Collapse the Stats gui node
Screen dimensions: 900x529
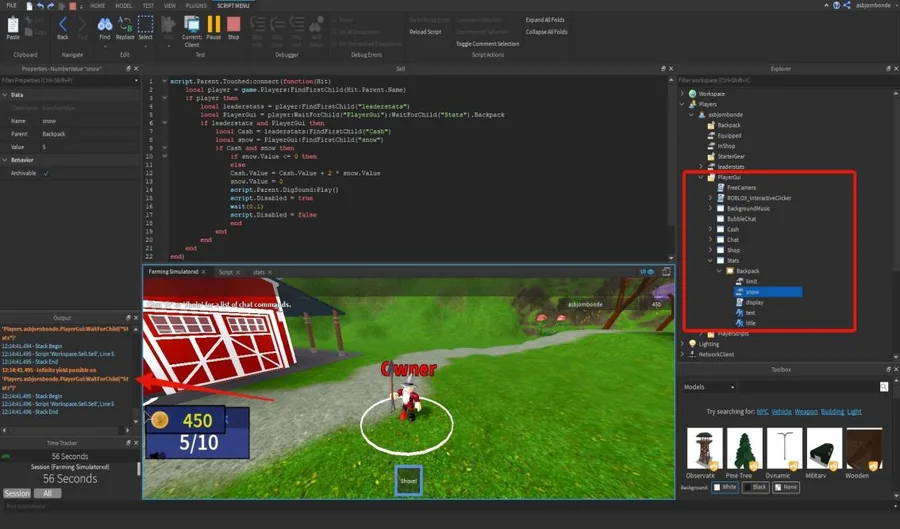point(710,260)
